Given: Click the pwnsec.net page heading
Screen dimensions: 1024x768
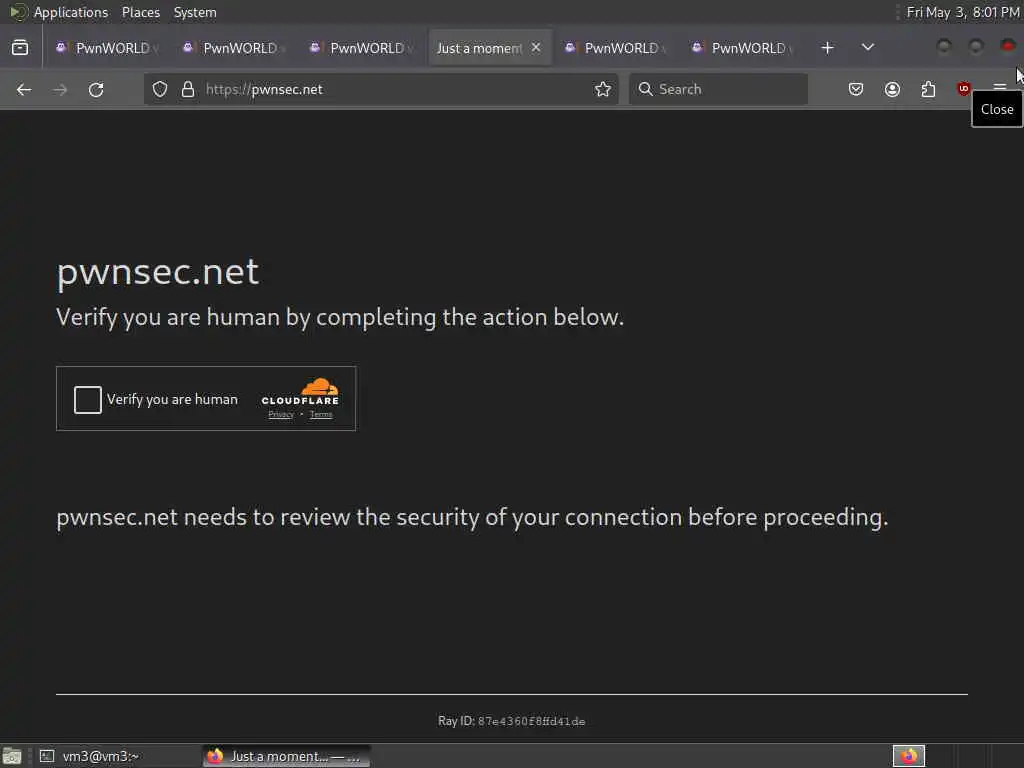Looking at the screenshot, I should tap(158, 272).
